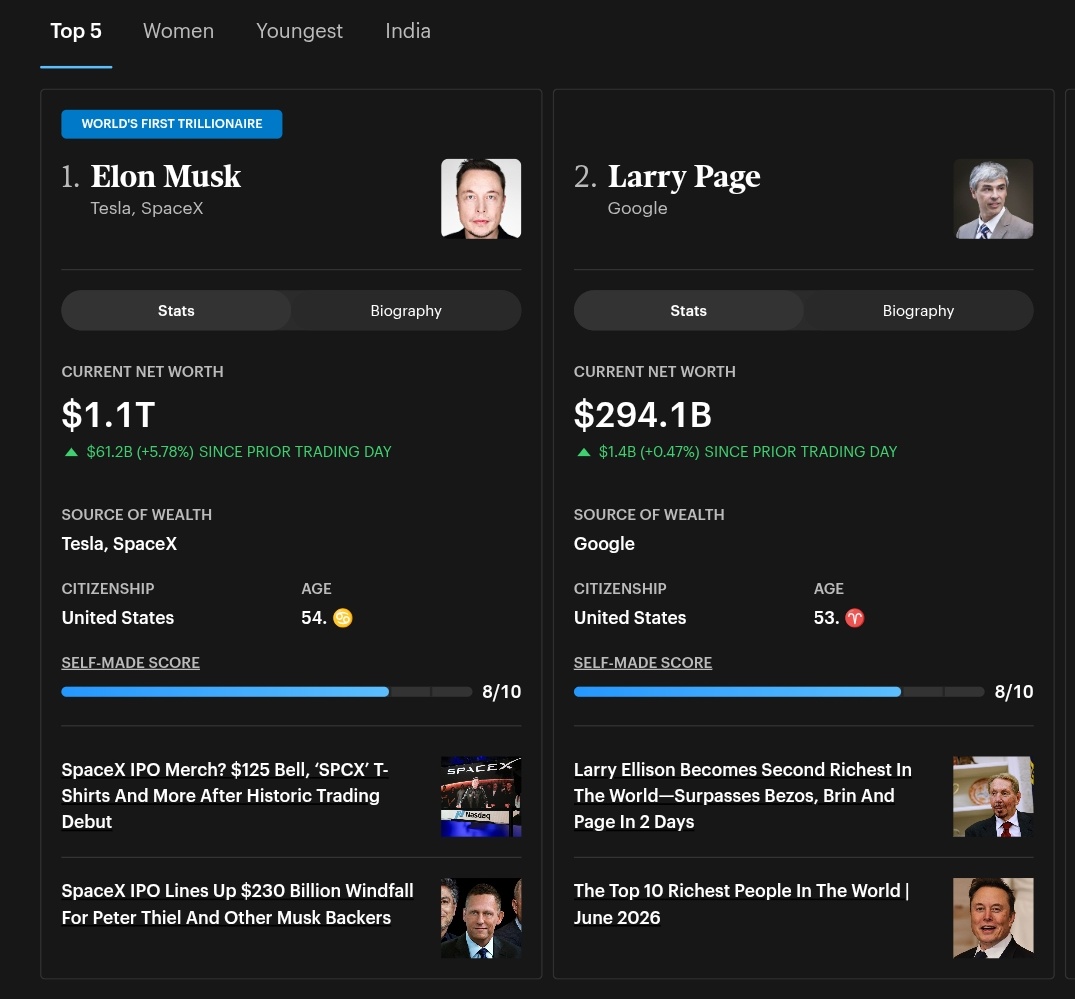Open SpaceX IPO $230 Billion Windfall article
Image resolution: width=1075 pixels, height=999 pixels.
coord(237,904)
